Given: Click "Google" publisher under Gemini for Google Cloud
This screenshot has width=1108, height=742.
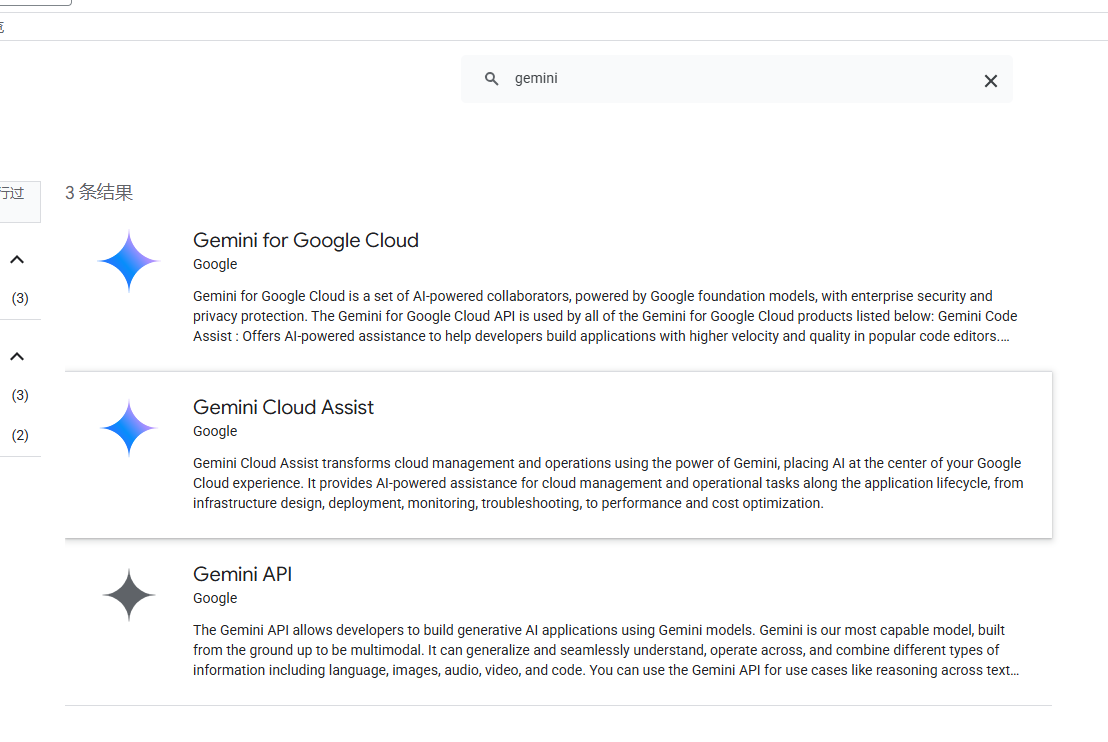Looking at the screenshot, I should point(215,264).
